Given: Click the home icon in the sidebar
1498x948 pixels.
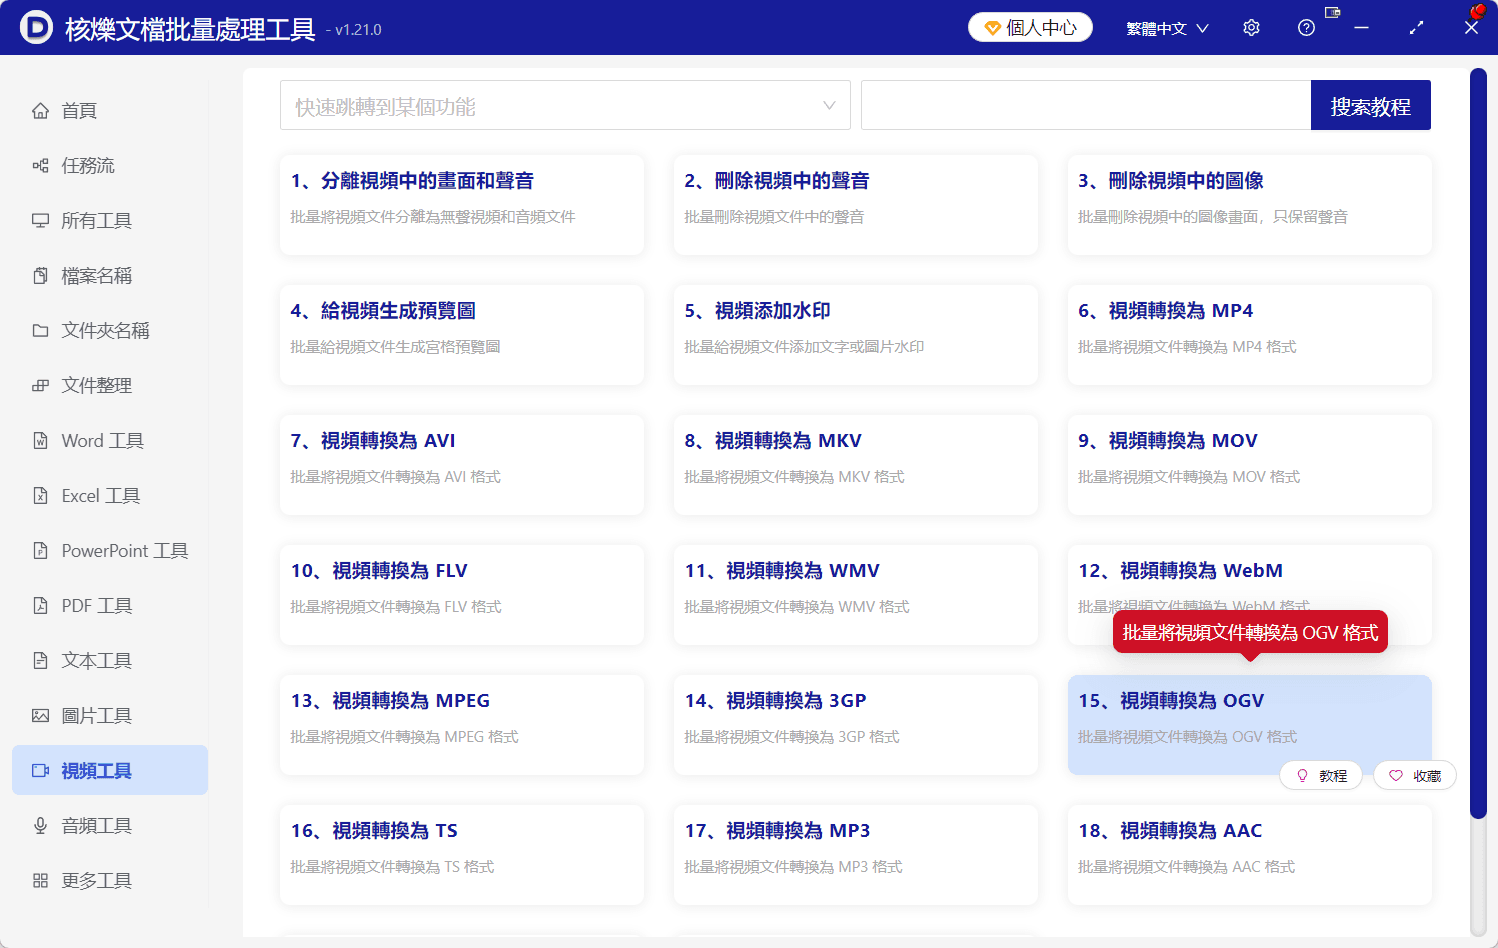Looking at the screenshot, I should tap(40, 111).
